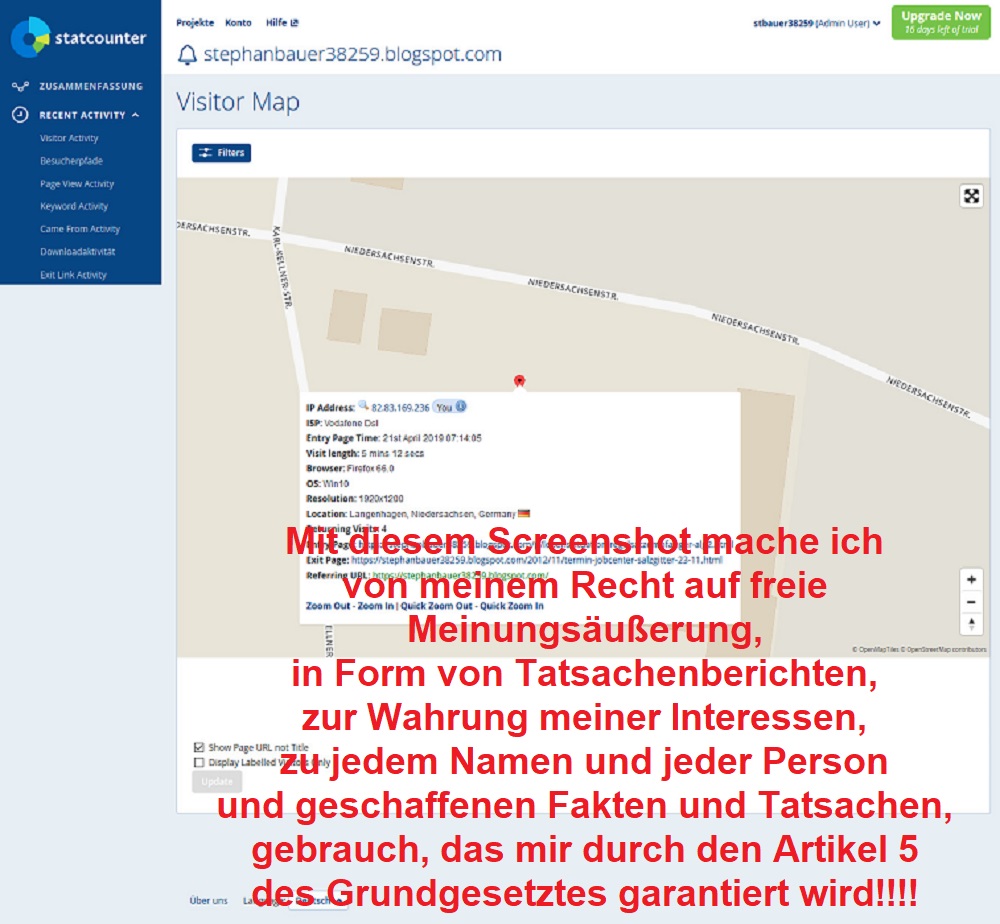Screen dimensions: 1000x924
Task: Open the Zusammenfassung summary icon
Action: pos(20,86)
